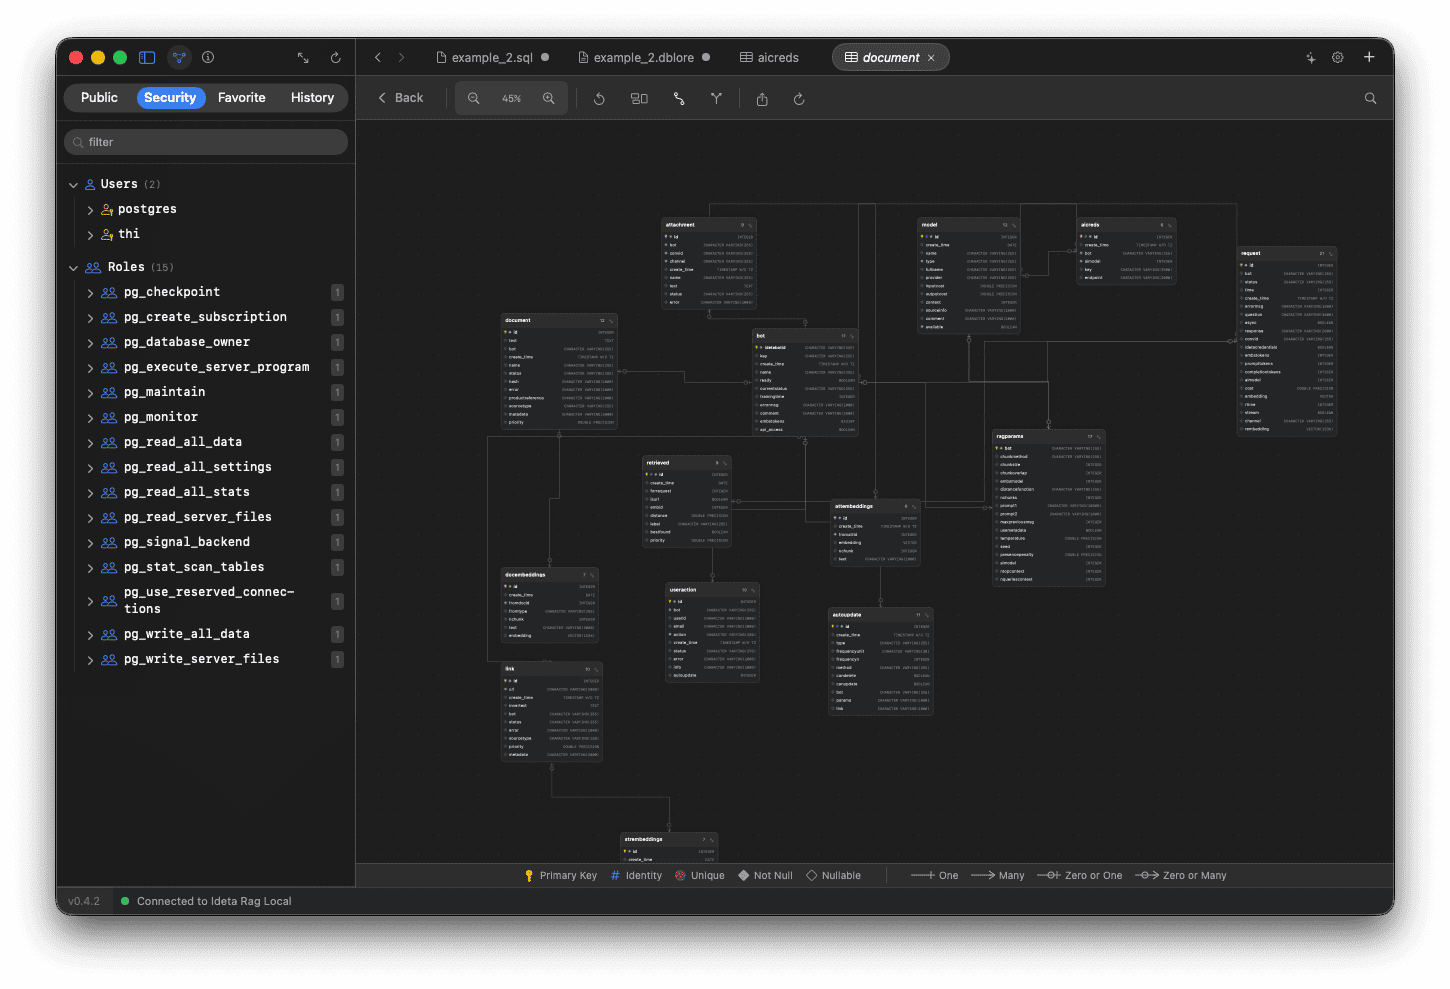Open the connection graph icon
The image size is (1450, 989).
179,57
